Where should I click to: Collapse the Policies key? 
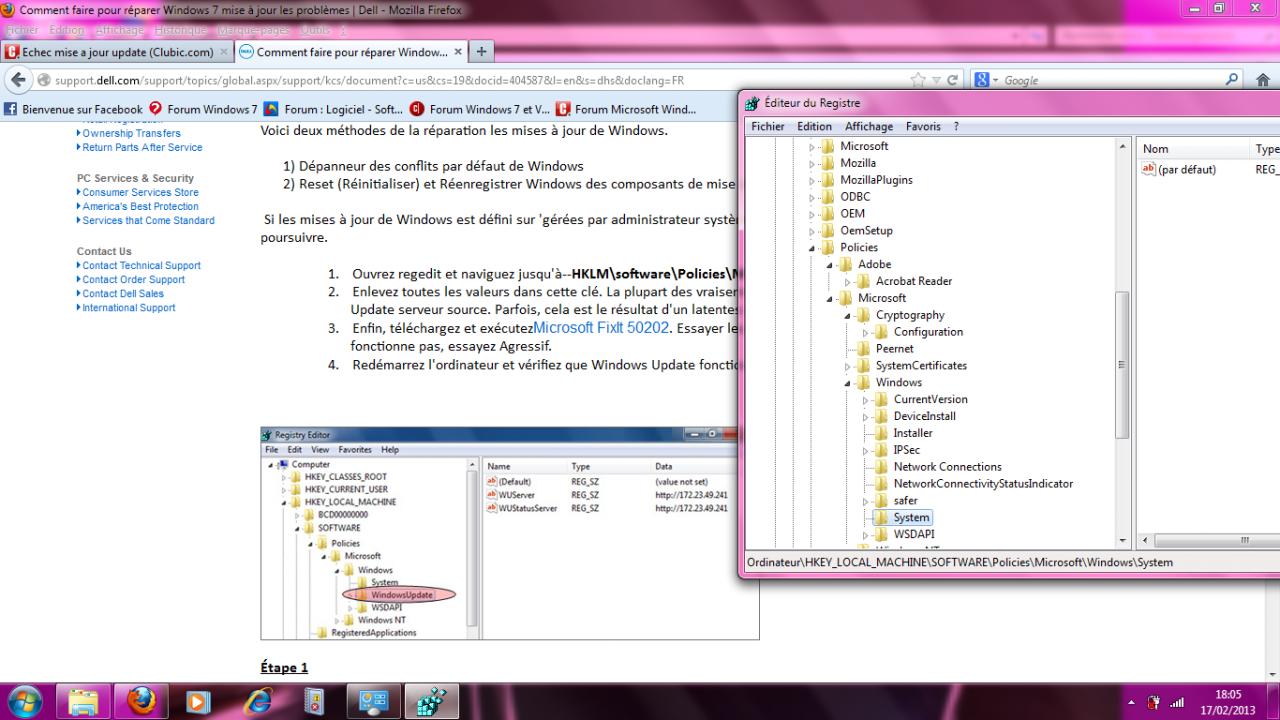click(812, 248)
